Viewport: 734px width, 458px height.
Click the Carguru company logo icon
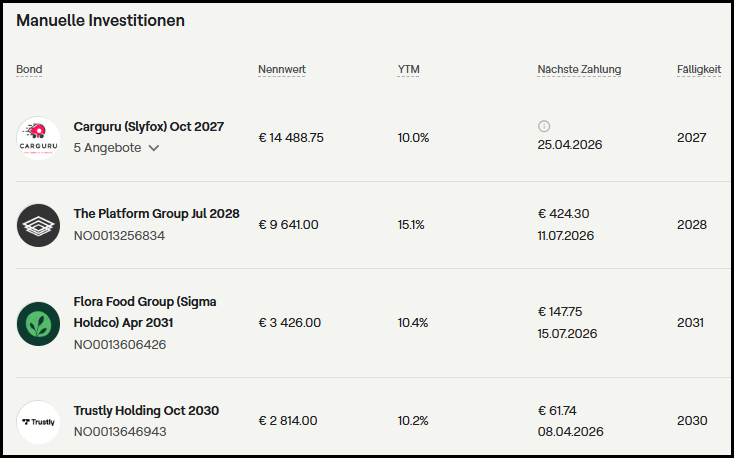tap(39, 138)
